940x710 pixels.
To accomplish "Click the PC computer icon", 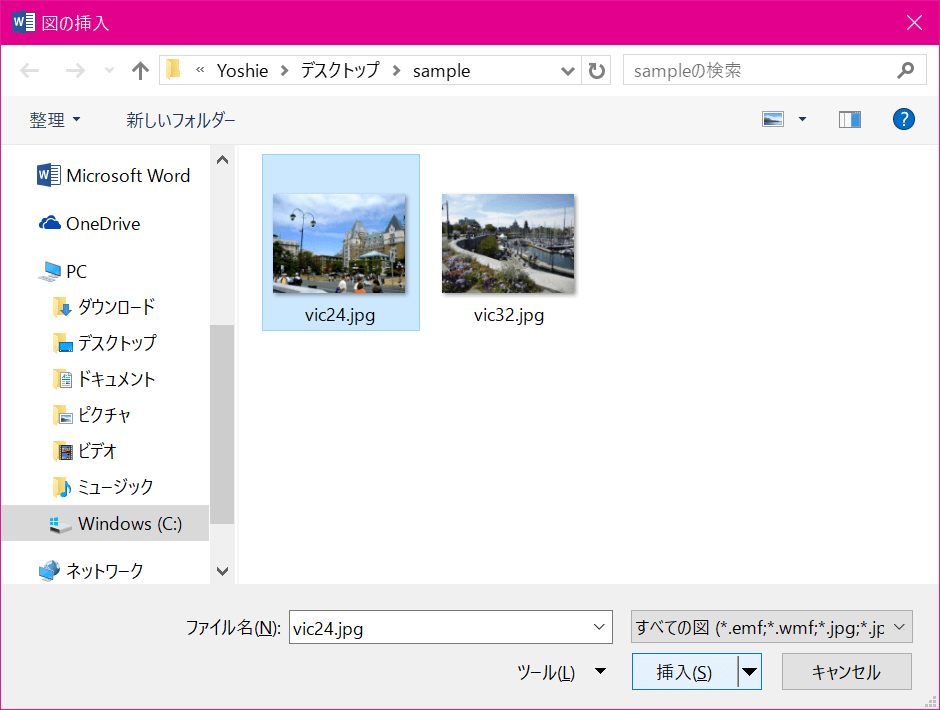I will click(50, 272).
